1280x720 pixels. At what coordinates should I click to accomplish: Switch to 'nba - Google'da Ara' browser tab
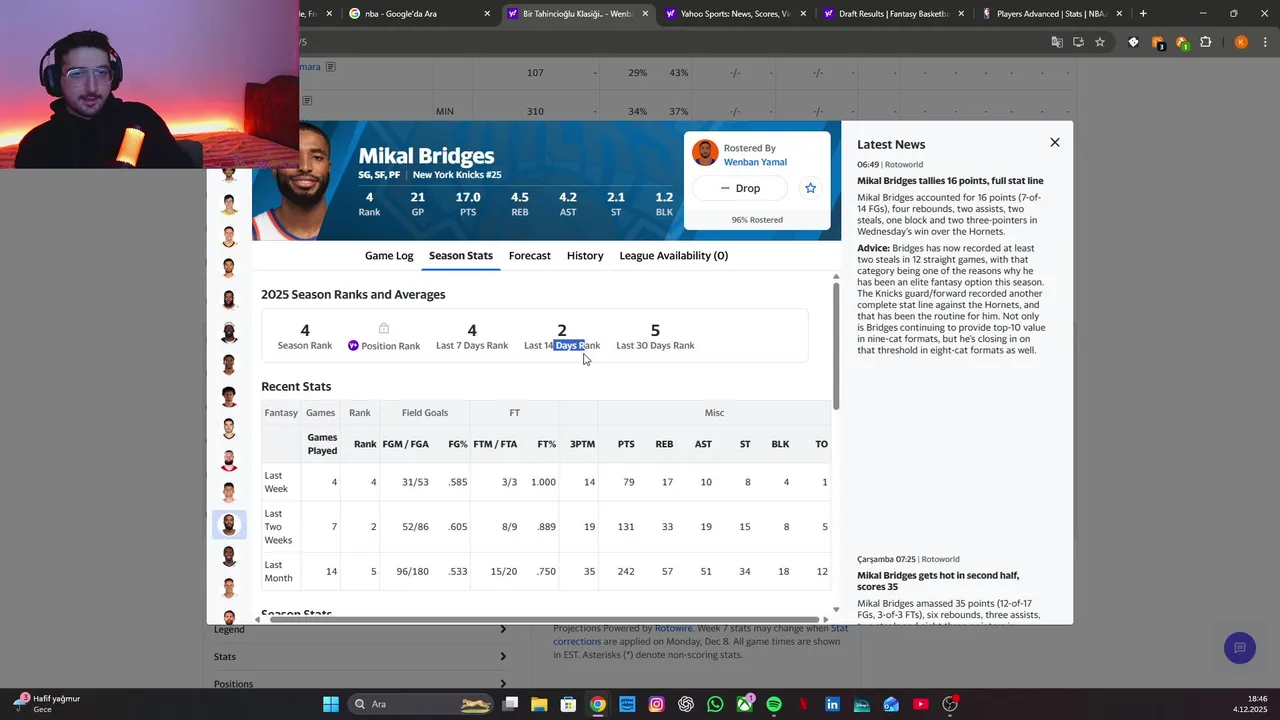pos(410,14)
